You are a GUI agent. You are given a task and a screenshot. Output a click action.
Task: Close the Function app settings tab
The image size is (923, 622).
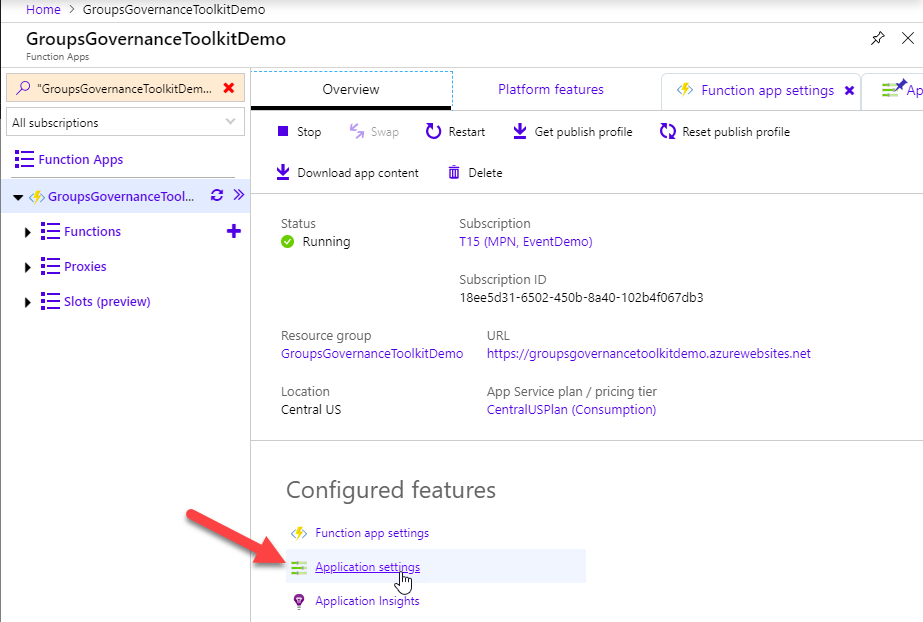pos(849,90)
